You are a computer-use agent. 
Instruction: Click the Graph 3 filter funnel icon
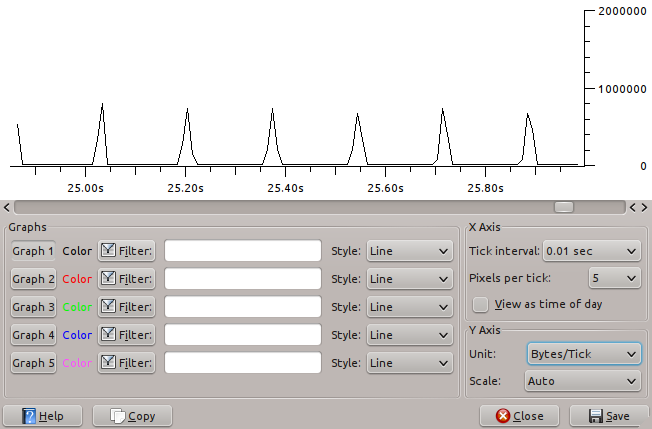click(108, 306)
